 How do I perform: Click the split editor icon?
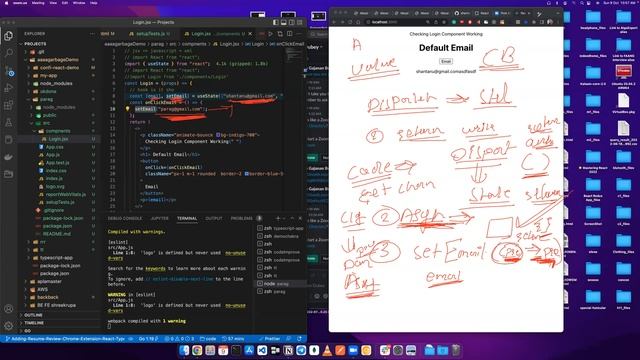(x=289, y=34)
